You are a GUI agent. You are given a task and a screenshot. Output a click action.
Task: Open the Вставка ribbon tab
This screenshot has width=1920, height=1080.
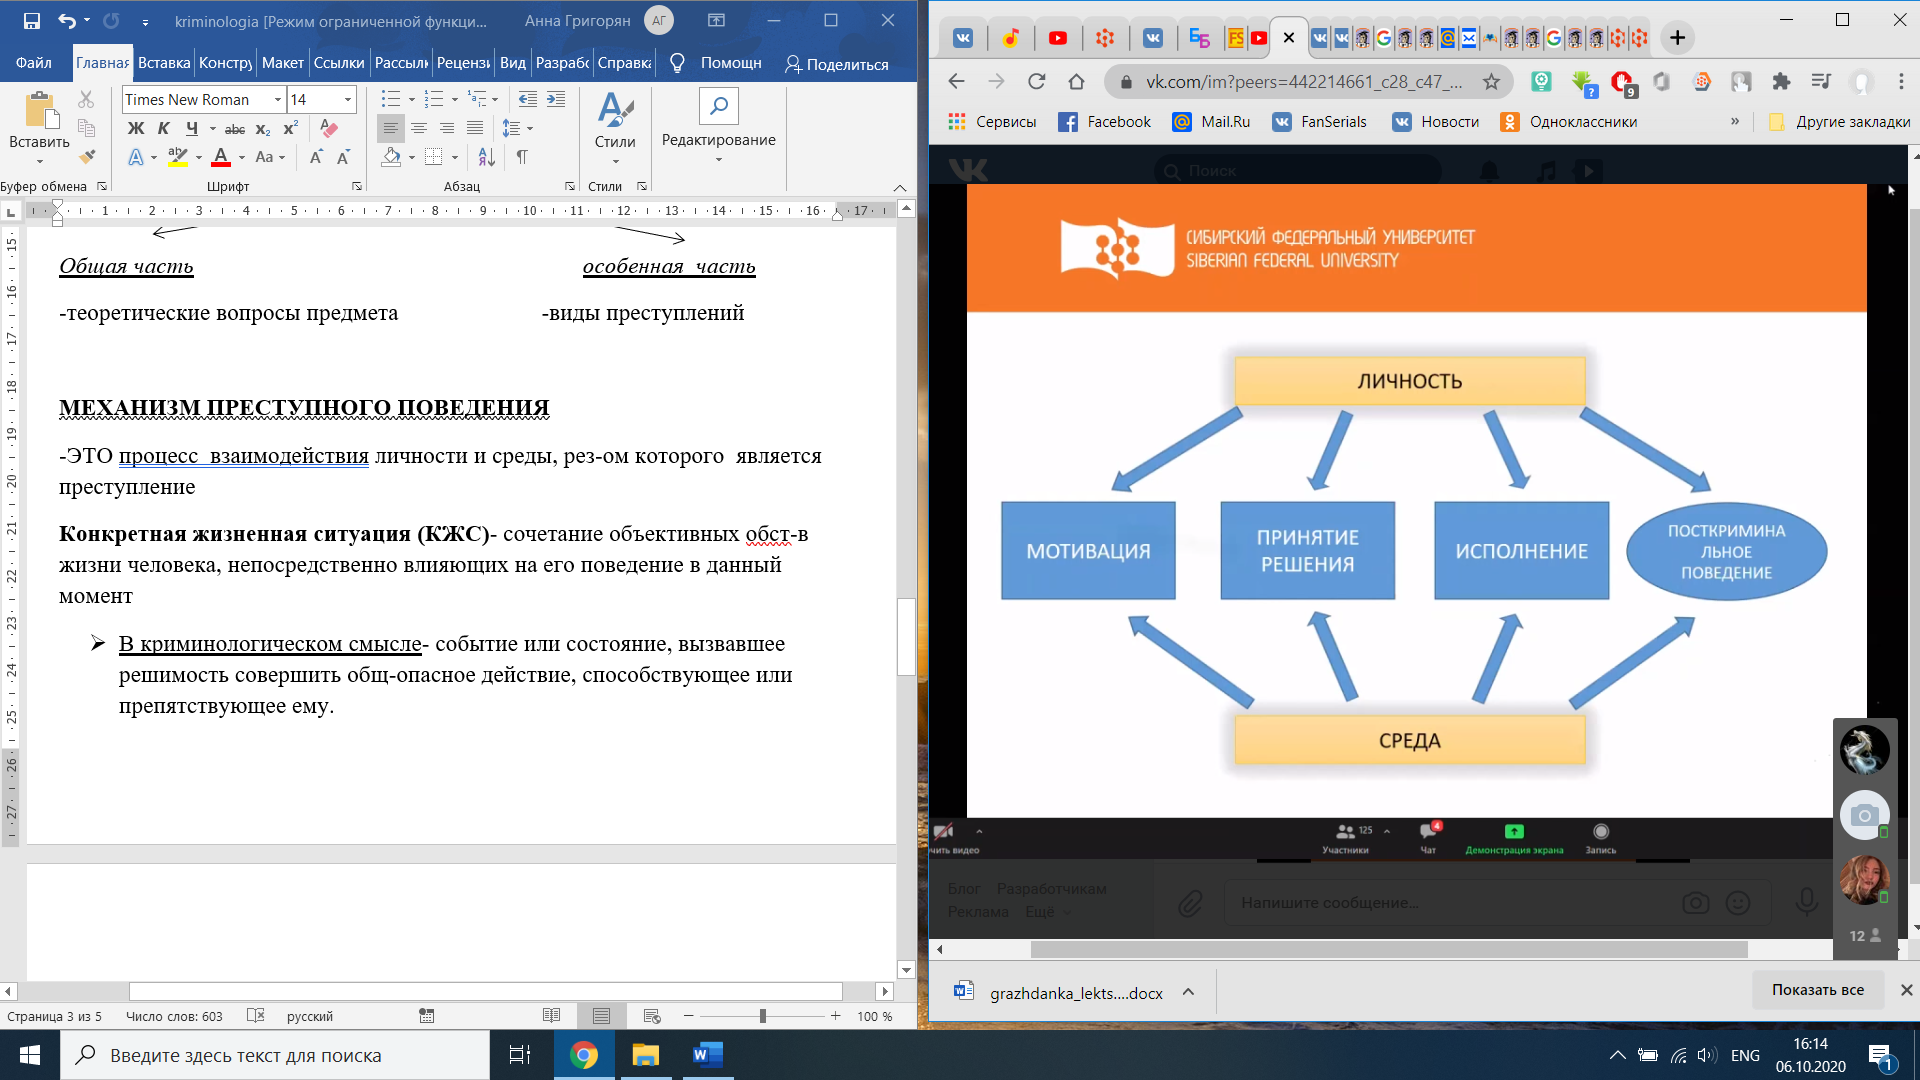pyautogui.click(x=164, y=63)
